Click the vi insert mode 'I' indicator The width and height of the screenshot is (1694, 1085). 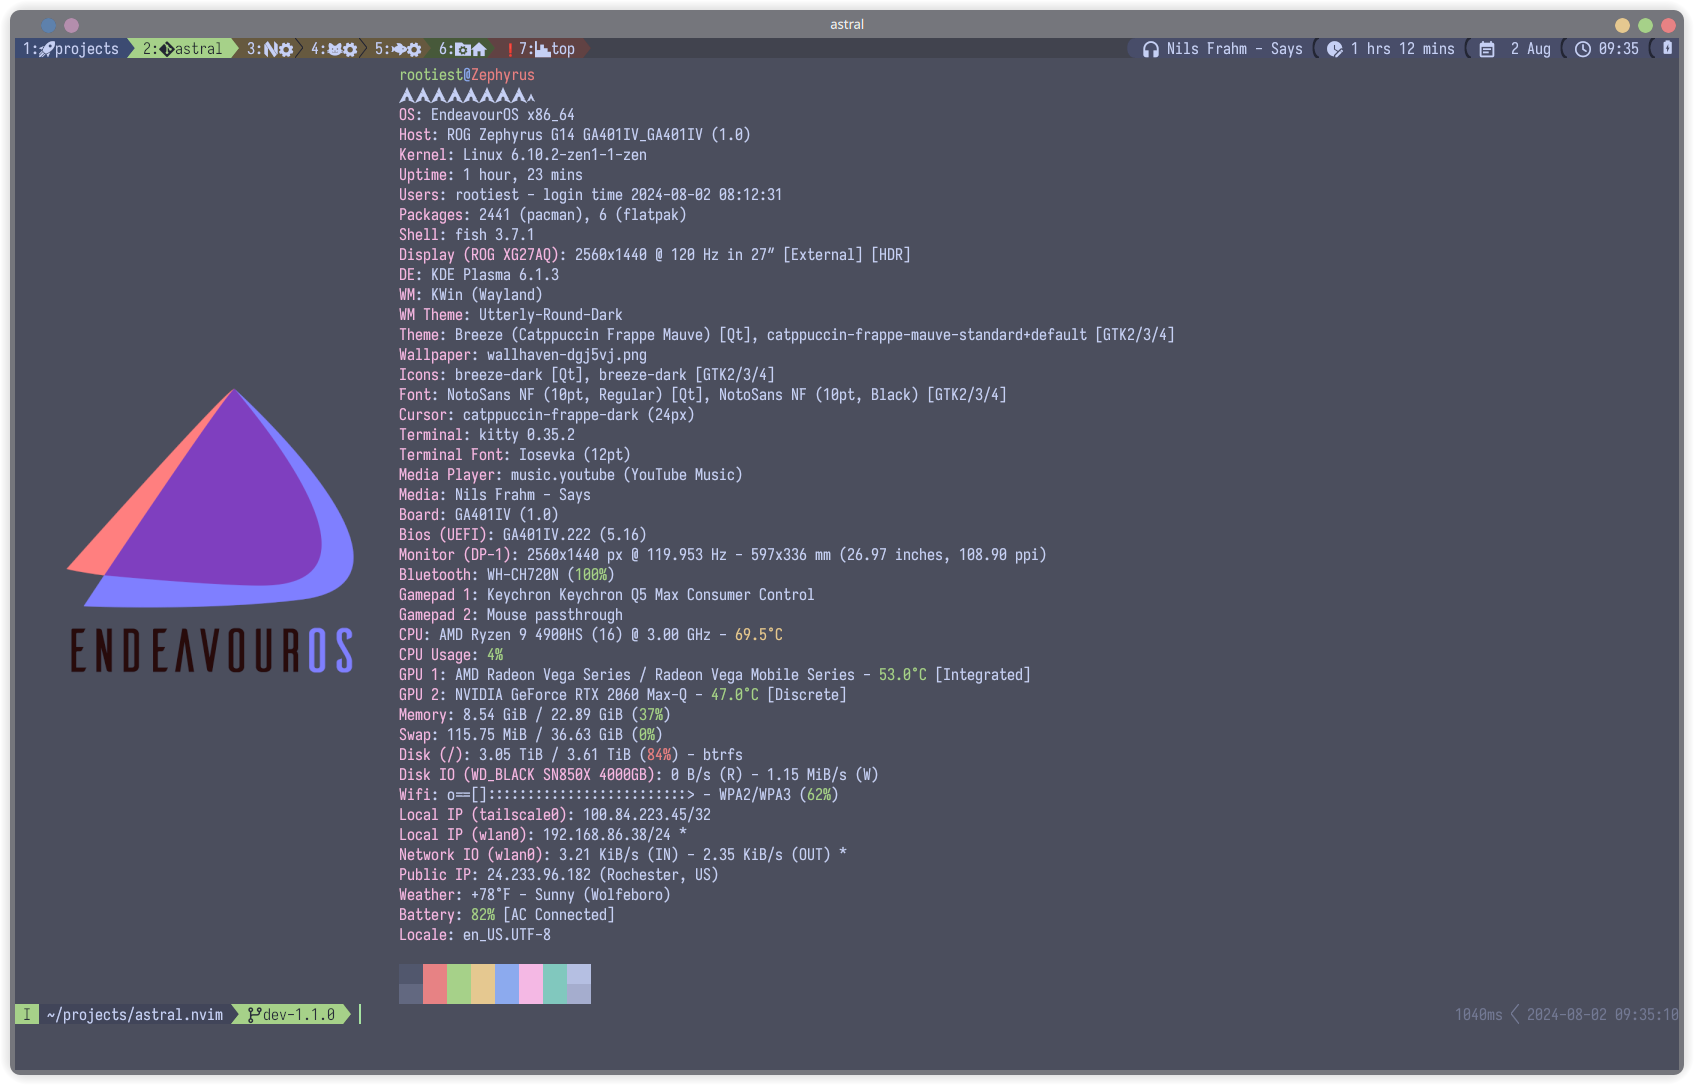pyautogui.click(x=27, y=1014)
